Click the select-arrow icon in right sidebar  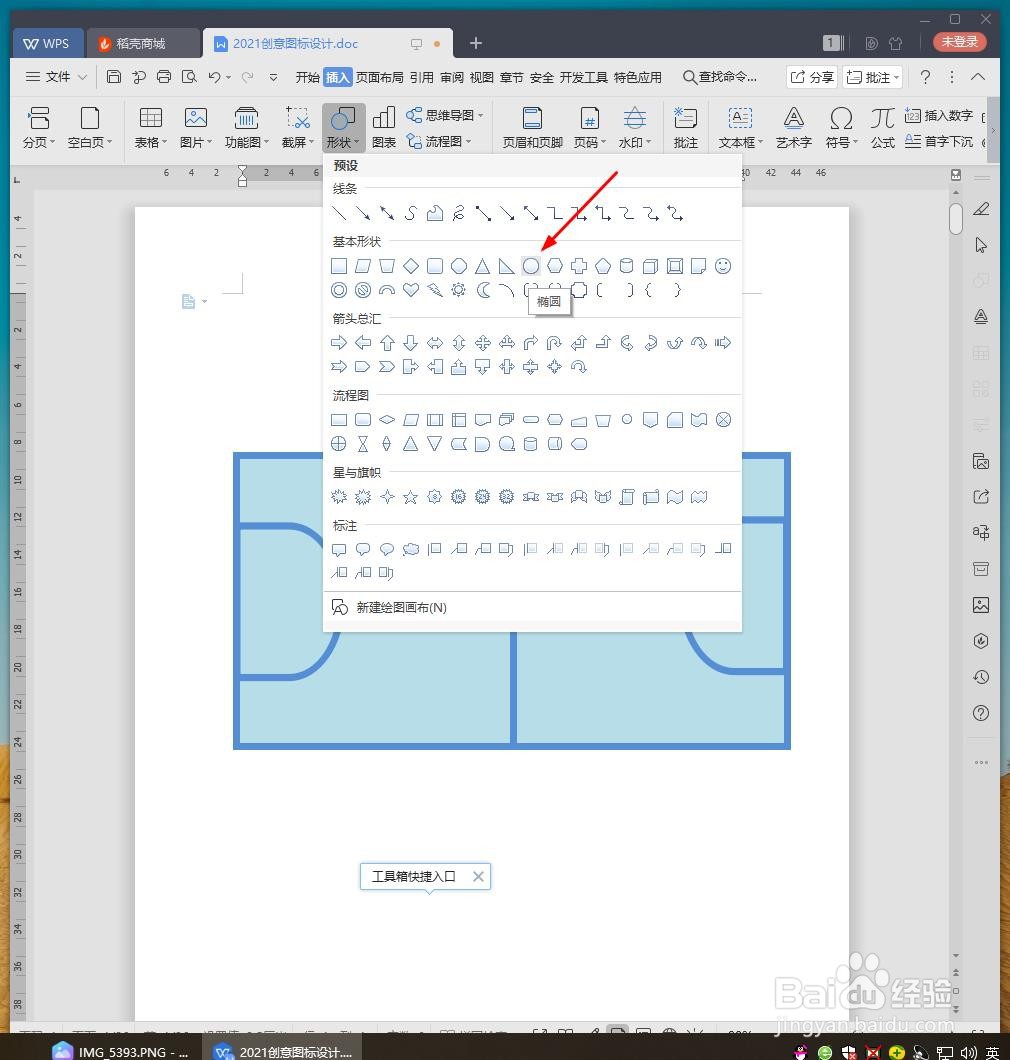pyautogui.click(x=981, y=245)
